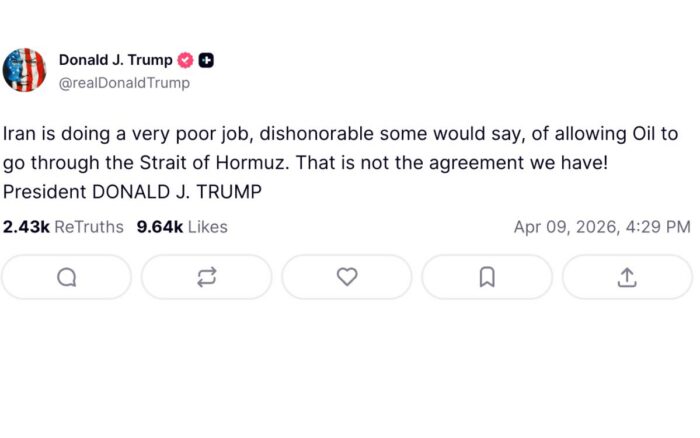700x438 pixels.
Task: Click the word "Iran" starting the post
Action: point(19,134)
